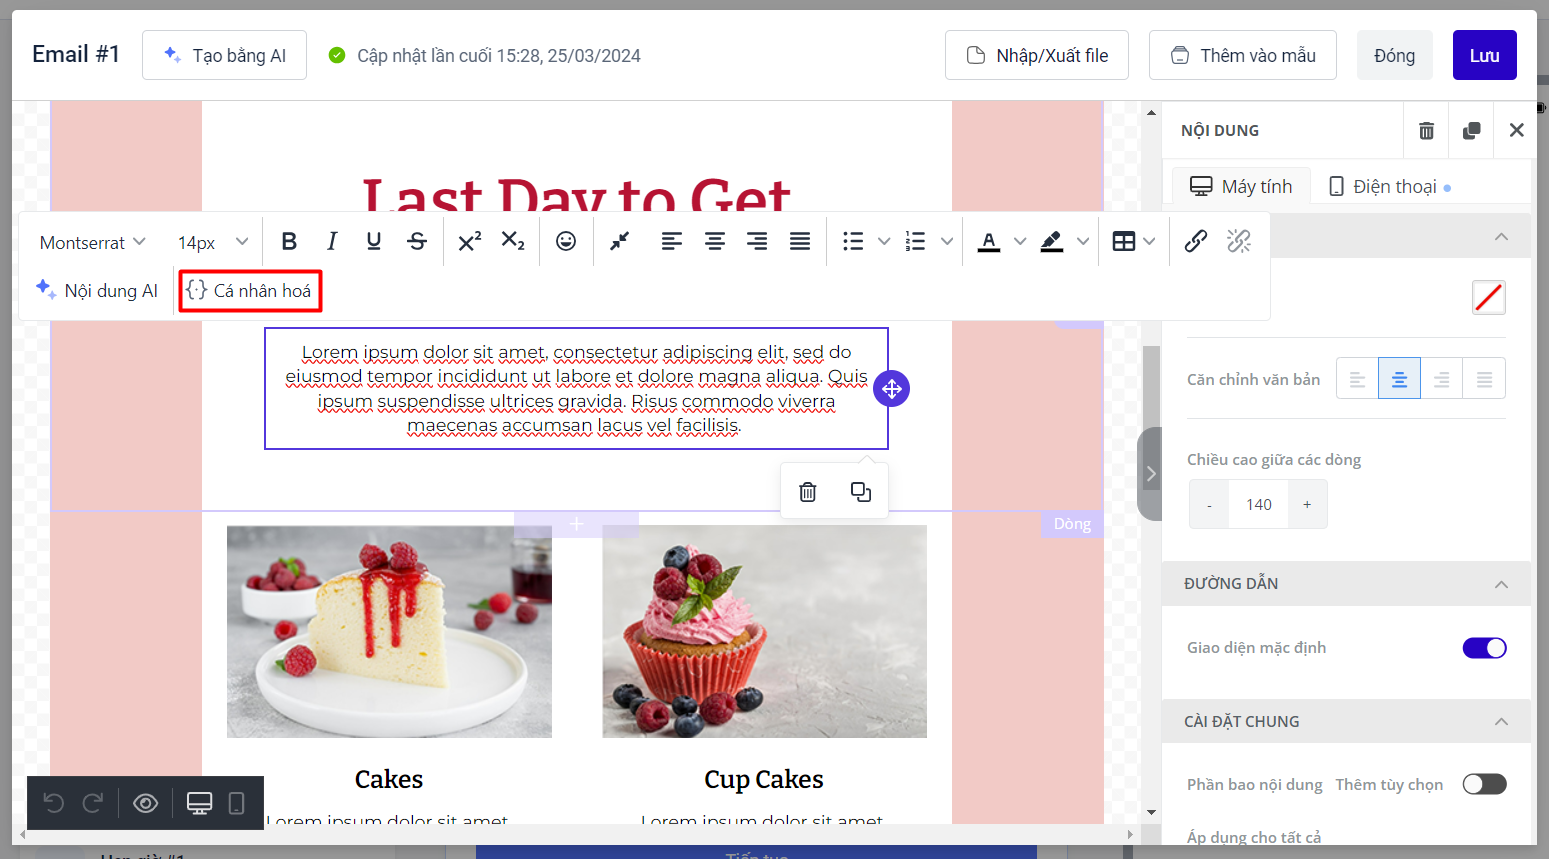The image size is (1549, 859).
Task: Insert an emoji from the toolbar
Action: pos(566,241)
